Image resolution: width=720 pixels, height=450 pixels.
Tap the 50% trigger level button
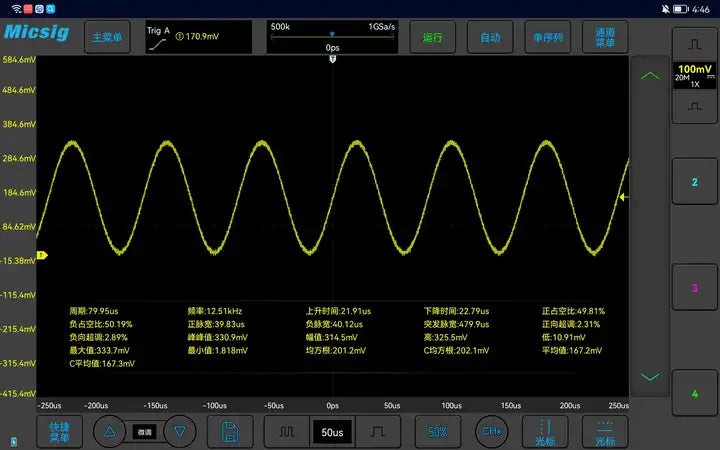coord(437,432)
